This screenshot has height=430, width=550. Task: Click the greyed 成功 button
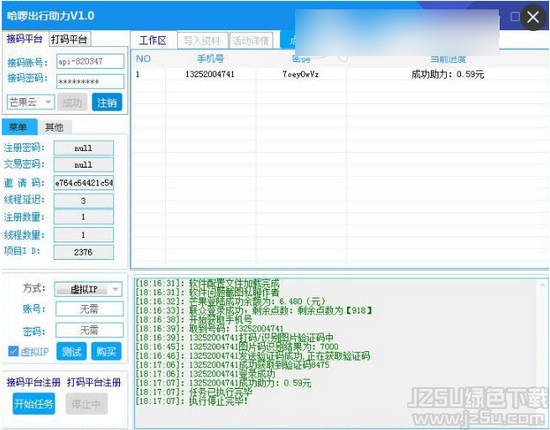tap(72, 102)
